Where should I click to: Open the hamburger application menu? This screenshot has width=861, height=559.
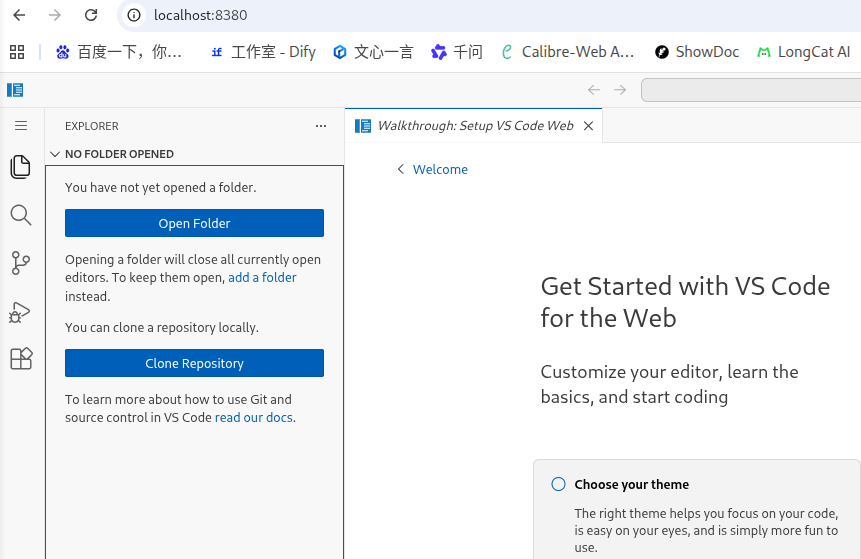pyautogui.click(x=21, y=126)
